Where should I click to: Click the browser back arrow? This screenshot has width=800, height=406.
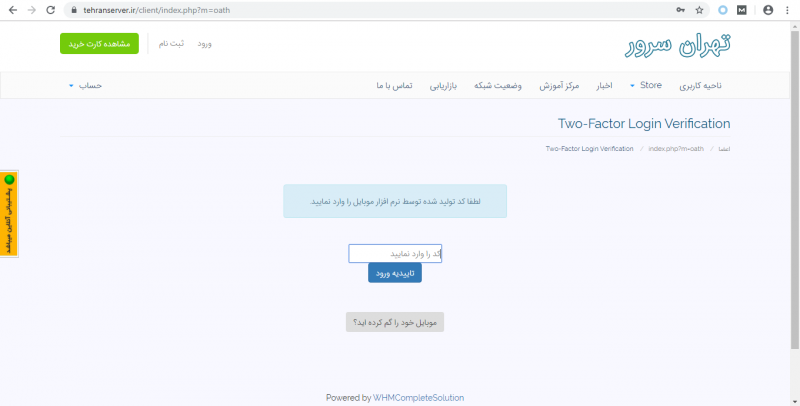[10, 9]
